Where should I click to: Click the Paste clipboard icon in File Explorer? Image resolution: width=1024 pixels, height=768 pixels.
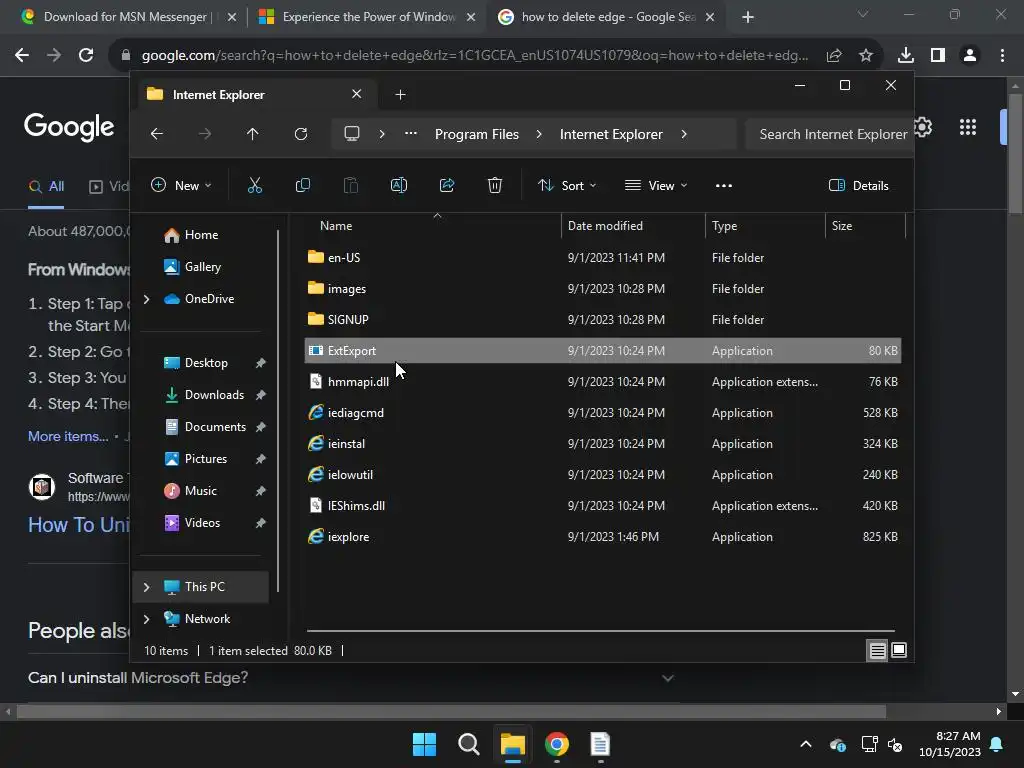click(351, 185)
